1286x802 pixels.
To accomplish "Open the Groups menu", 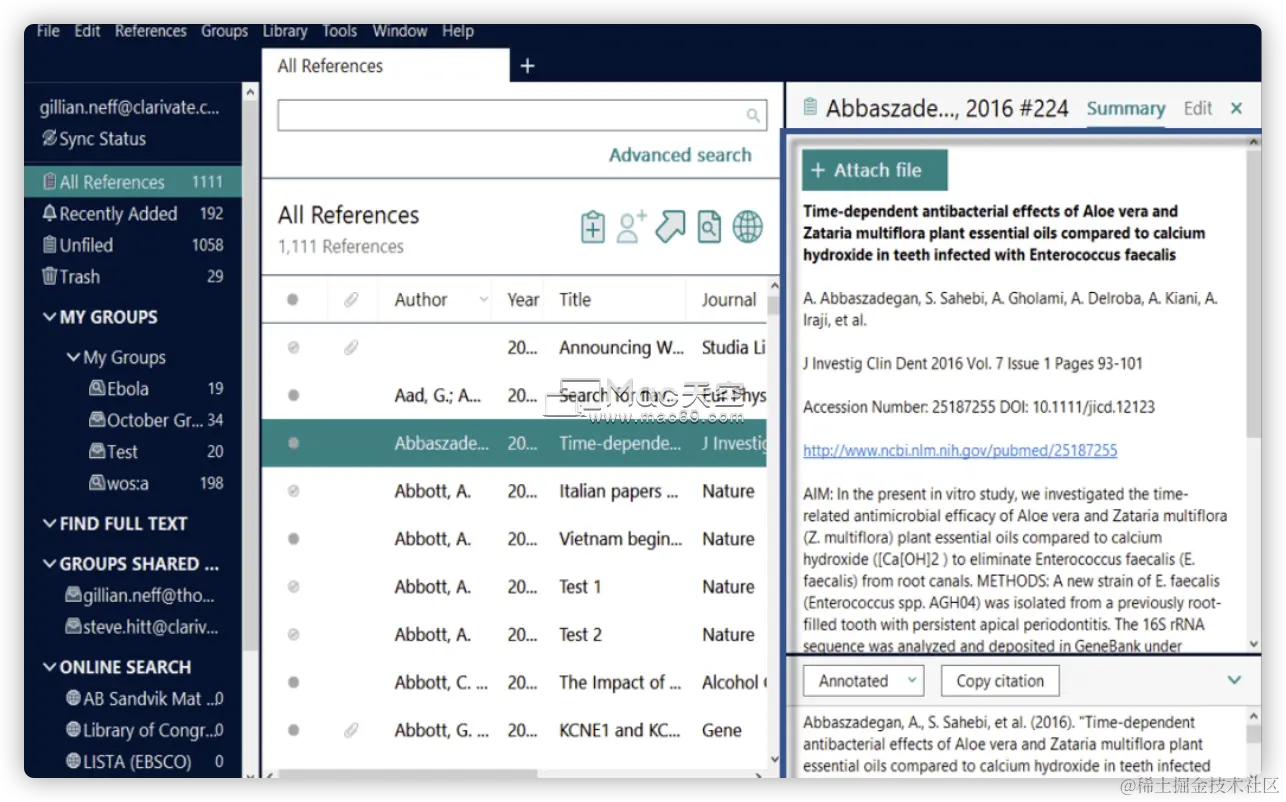I will (224, 31).
